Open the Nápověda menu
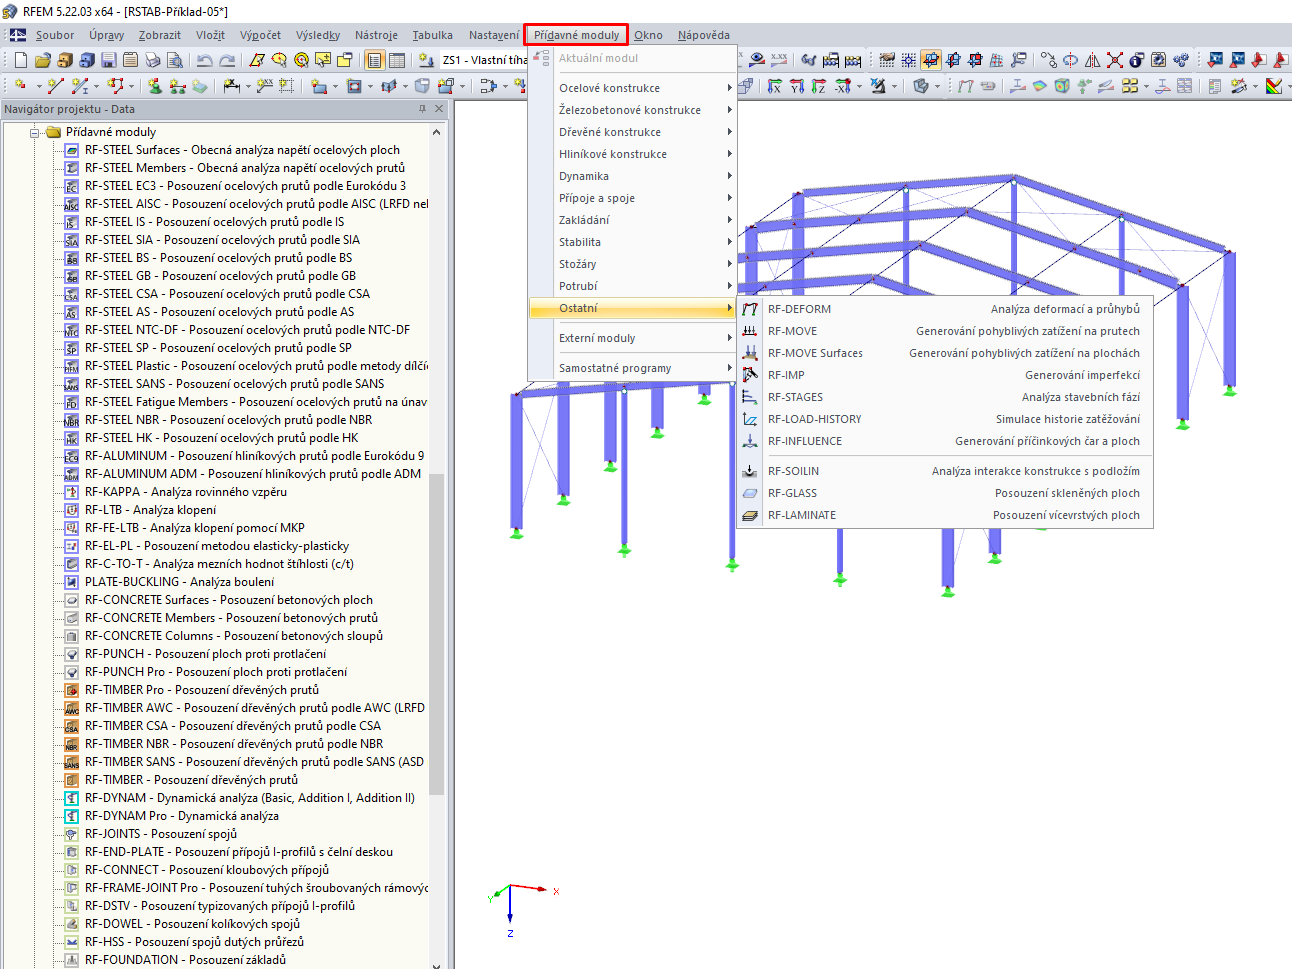The height and width of the screenshot is (969, 1292). pyautogui.click(x=703, y=35)
